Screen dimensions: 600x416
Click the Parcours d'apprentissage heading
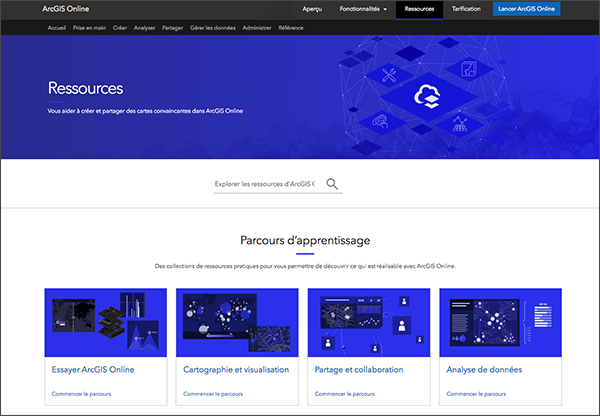pos(305,240)
